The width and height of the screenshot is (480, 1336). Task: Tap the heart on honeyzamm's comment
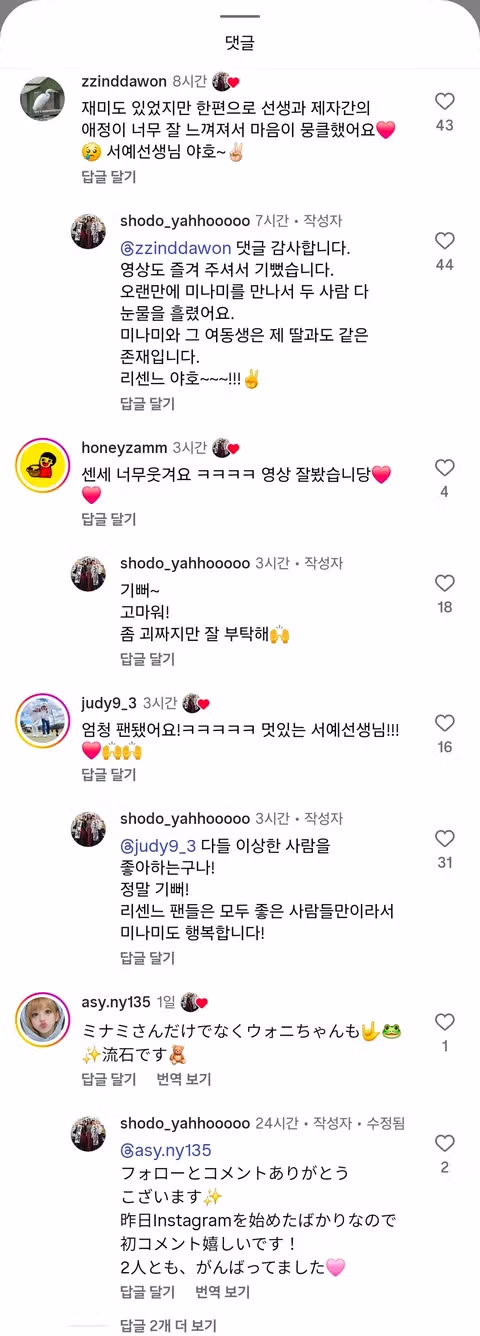[x=445, y=467]
